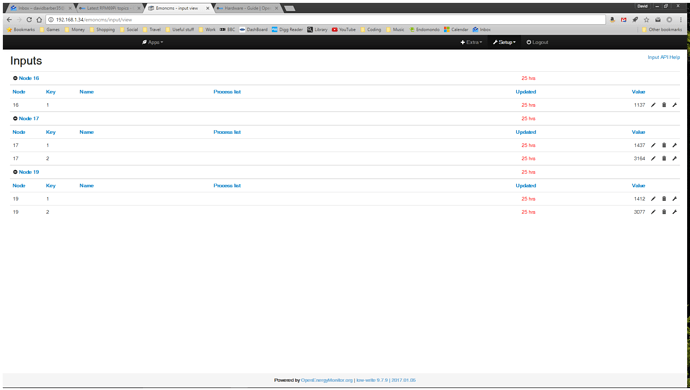Open wrench config for input value 1412
This screenshot has width=690, height=390.
pos(675,199)
